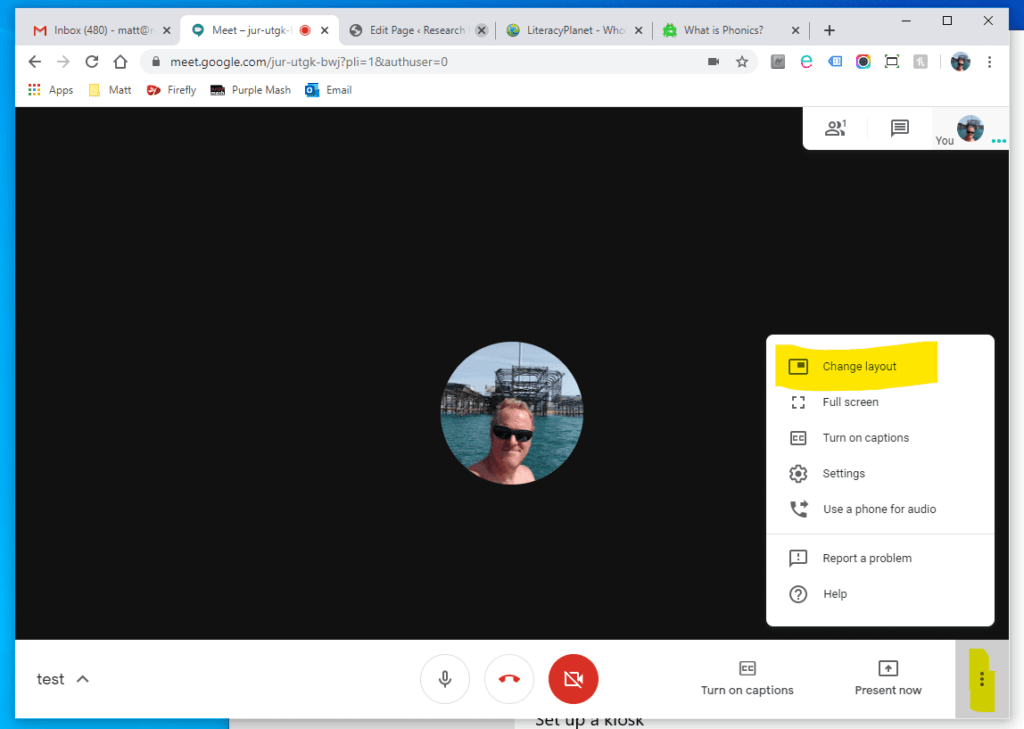
Task: Open the three-dot more options button
Action: click(x=982, y=679)
